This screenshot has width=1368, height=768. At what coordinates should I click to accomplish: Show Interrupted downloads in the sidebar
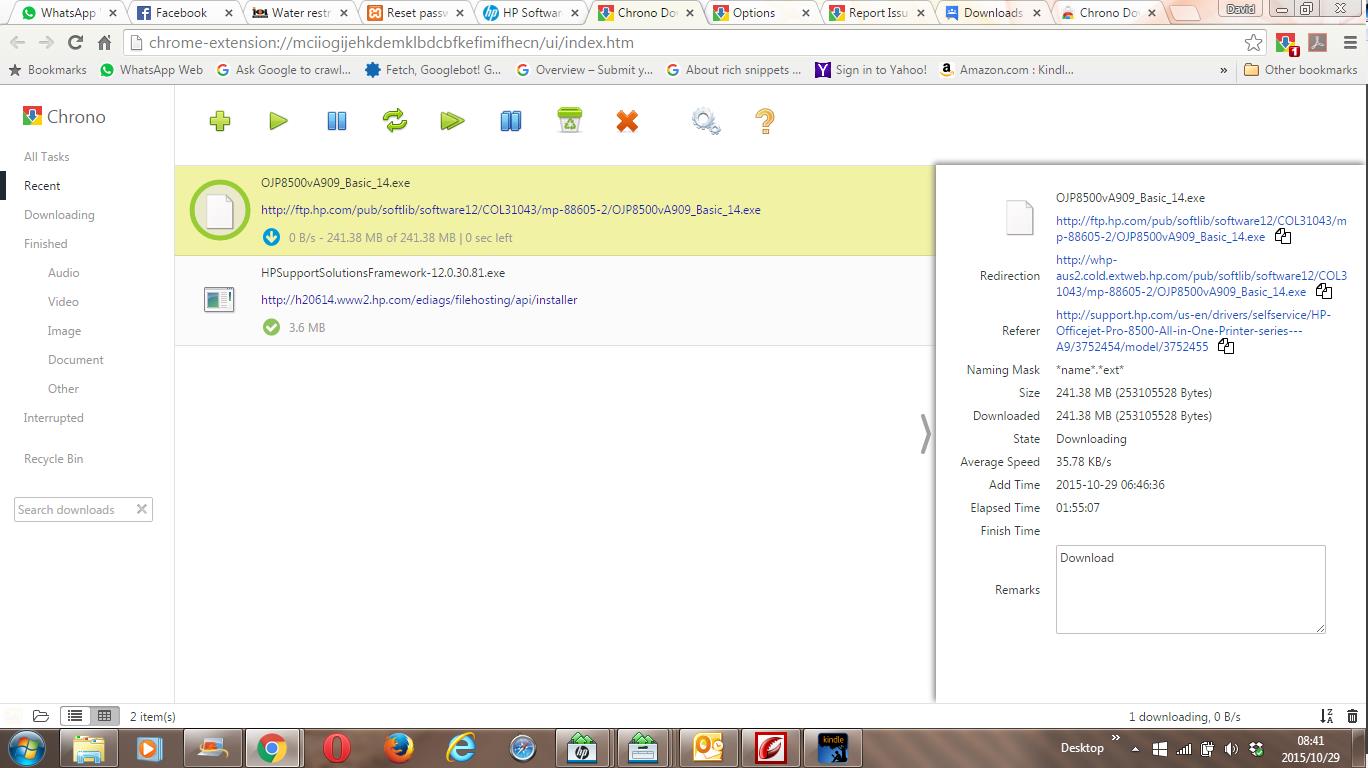[54, 417]
